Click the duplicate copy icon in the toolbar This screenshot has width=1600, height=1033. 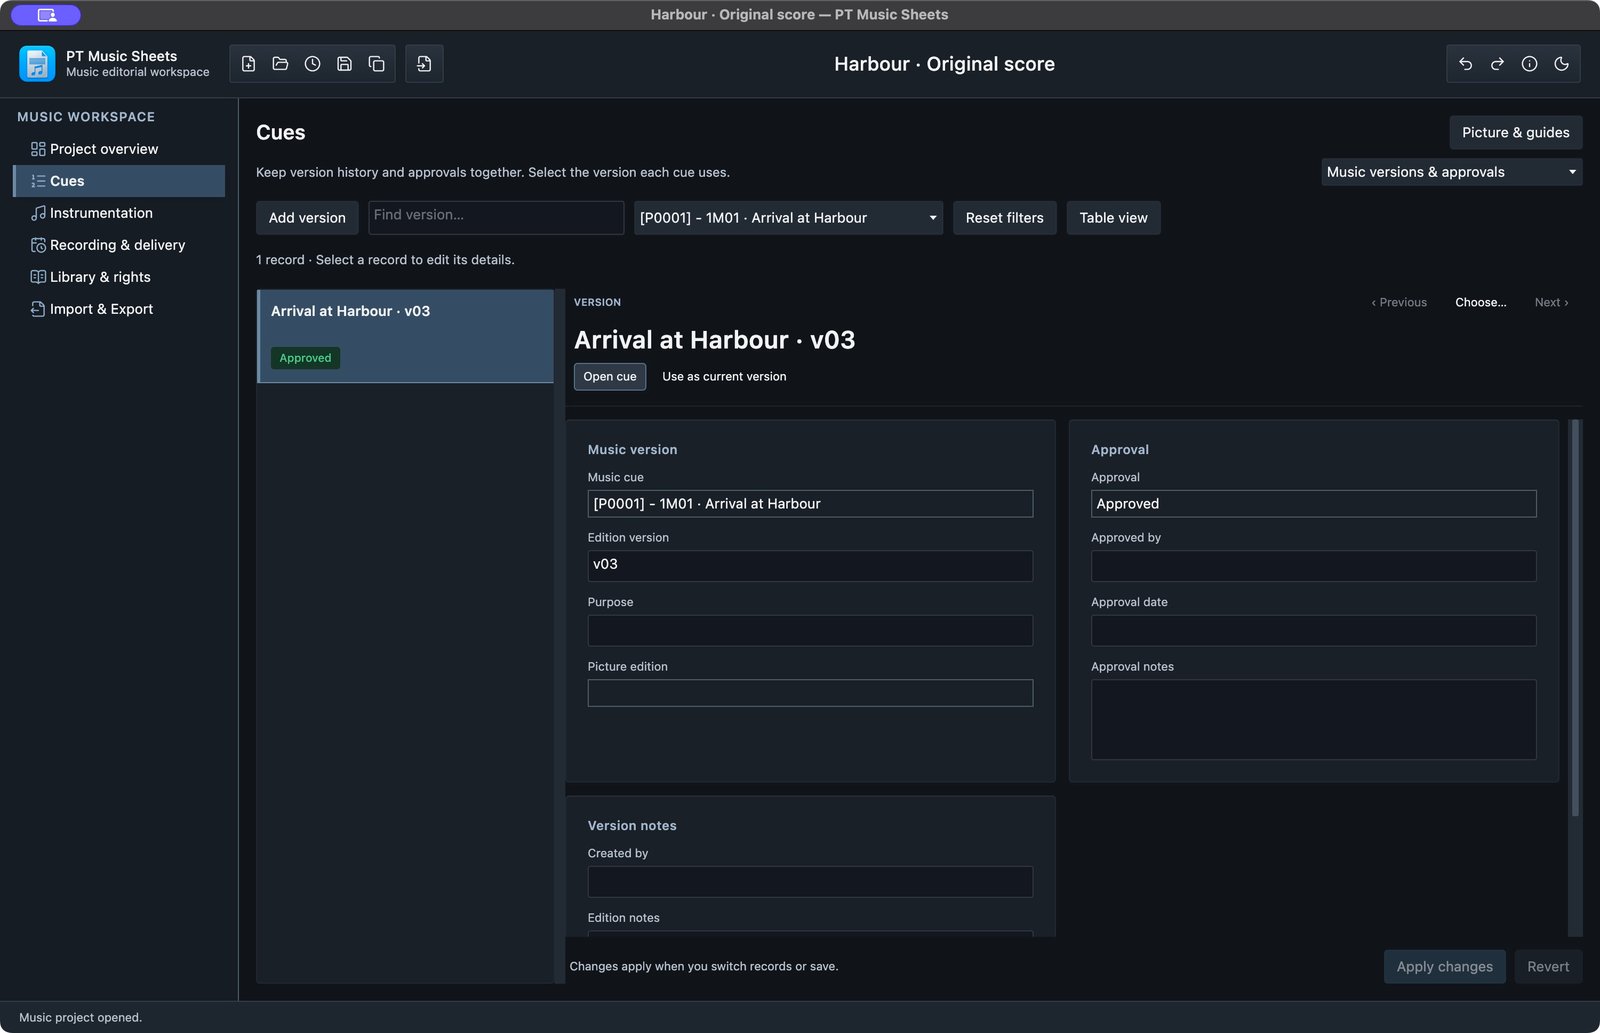377,64
